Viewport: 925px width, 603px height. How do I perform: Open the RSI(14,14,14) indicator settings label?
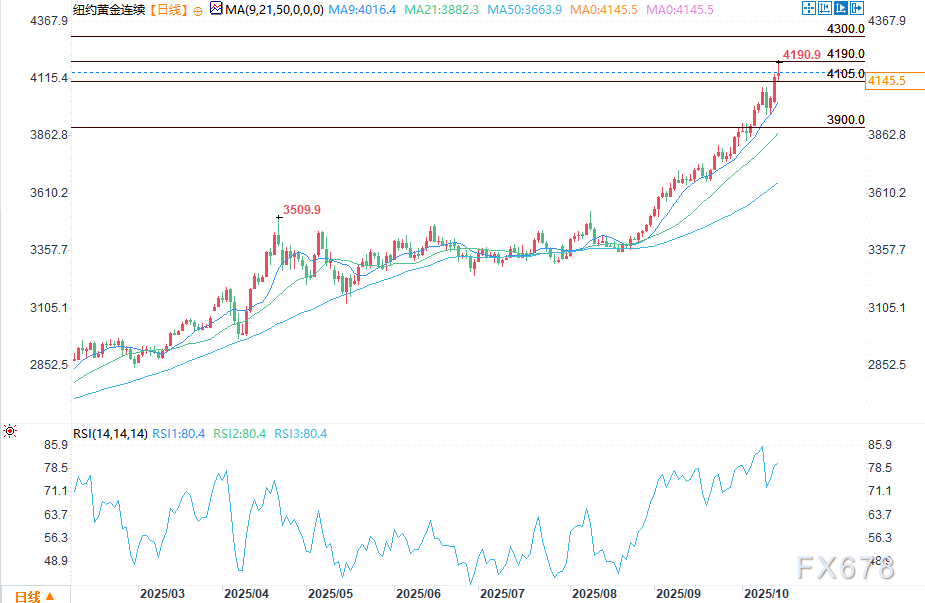coord(110,434)
